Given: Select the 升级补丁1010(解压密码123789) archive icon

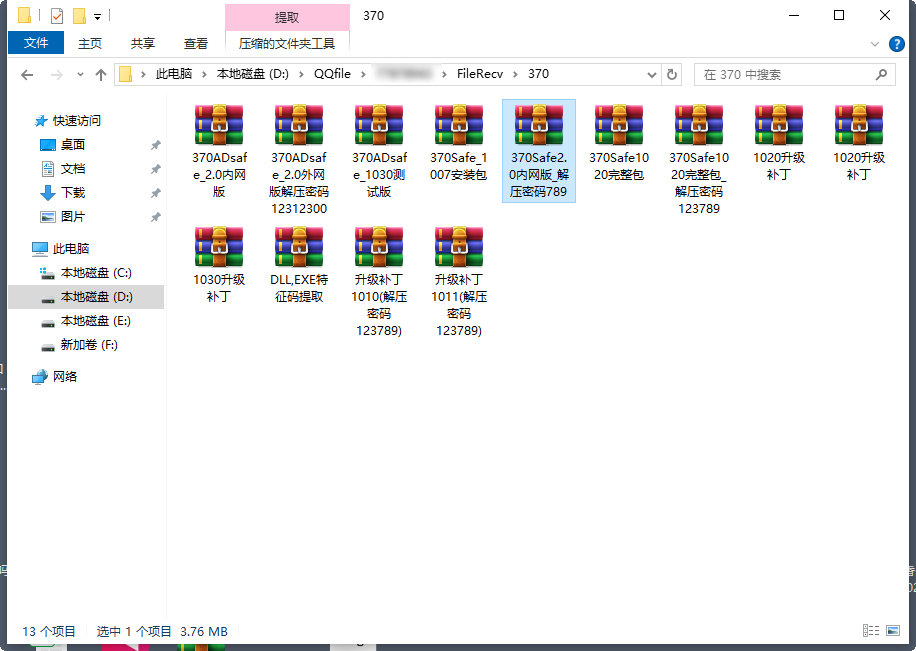Looking at the screenshot, I should 379,247.
